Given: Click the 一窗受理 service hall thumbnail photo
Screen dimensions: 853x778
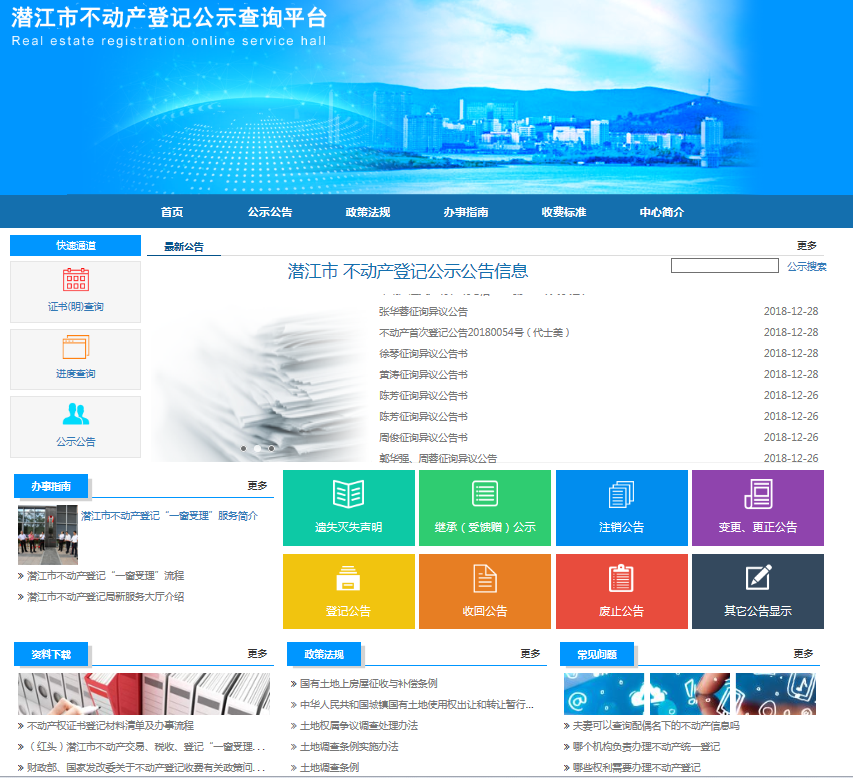Looking at the screenshot, I should 47,535.
